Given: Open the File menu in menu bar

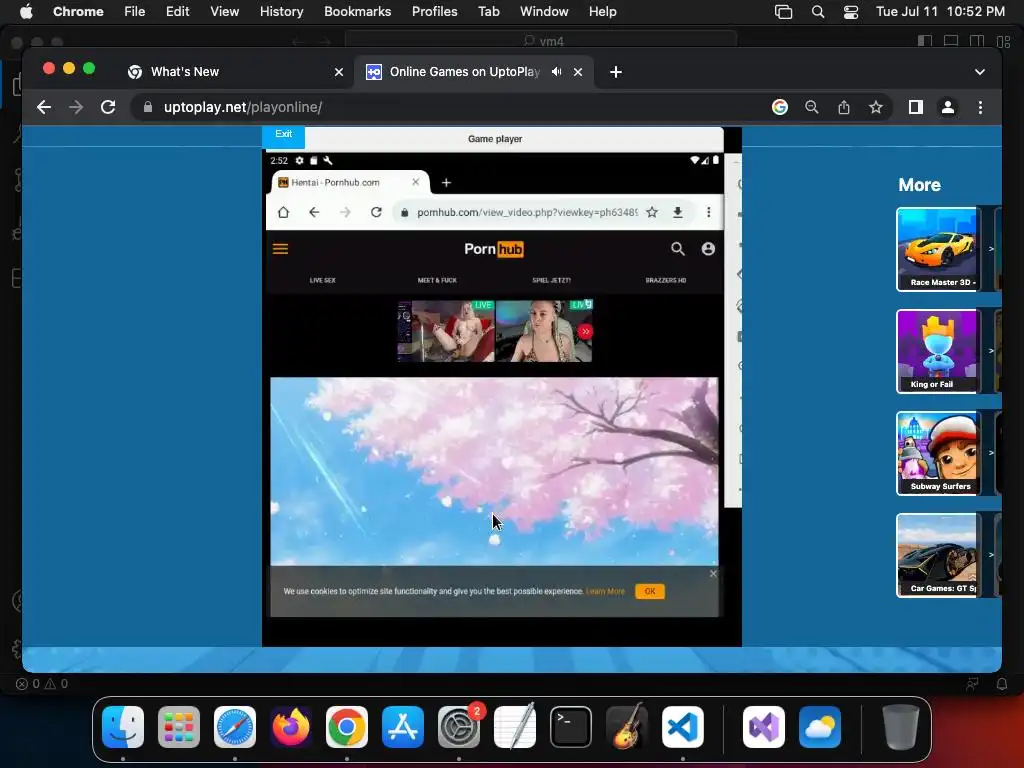Looking at the screenshot, I should [x=135, y=12].
